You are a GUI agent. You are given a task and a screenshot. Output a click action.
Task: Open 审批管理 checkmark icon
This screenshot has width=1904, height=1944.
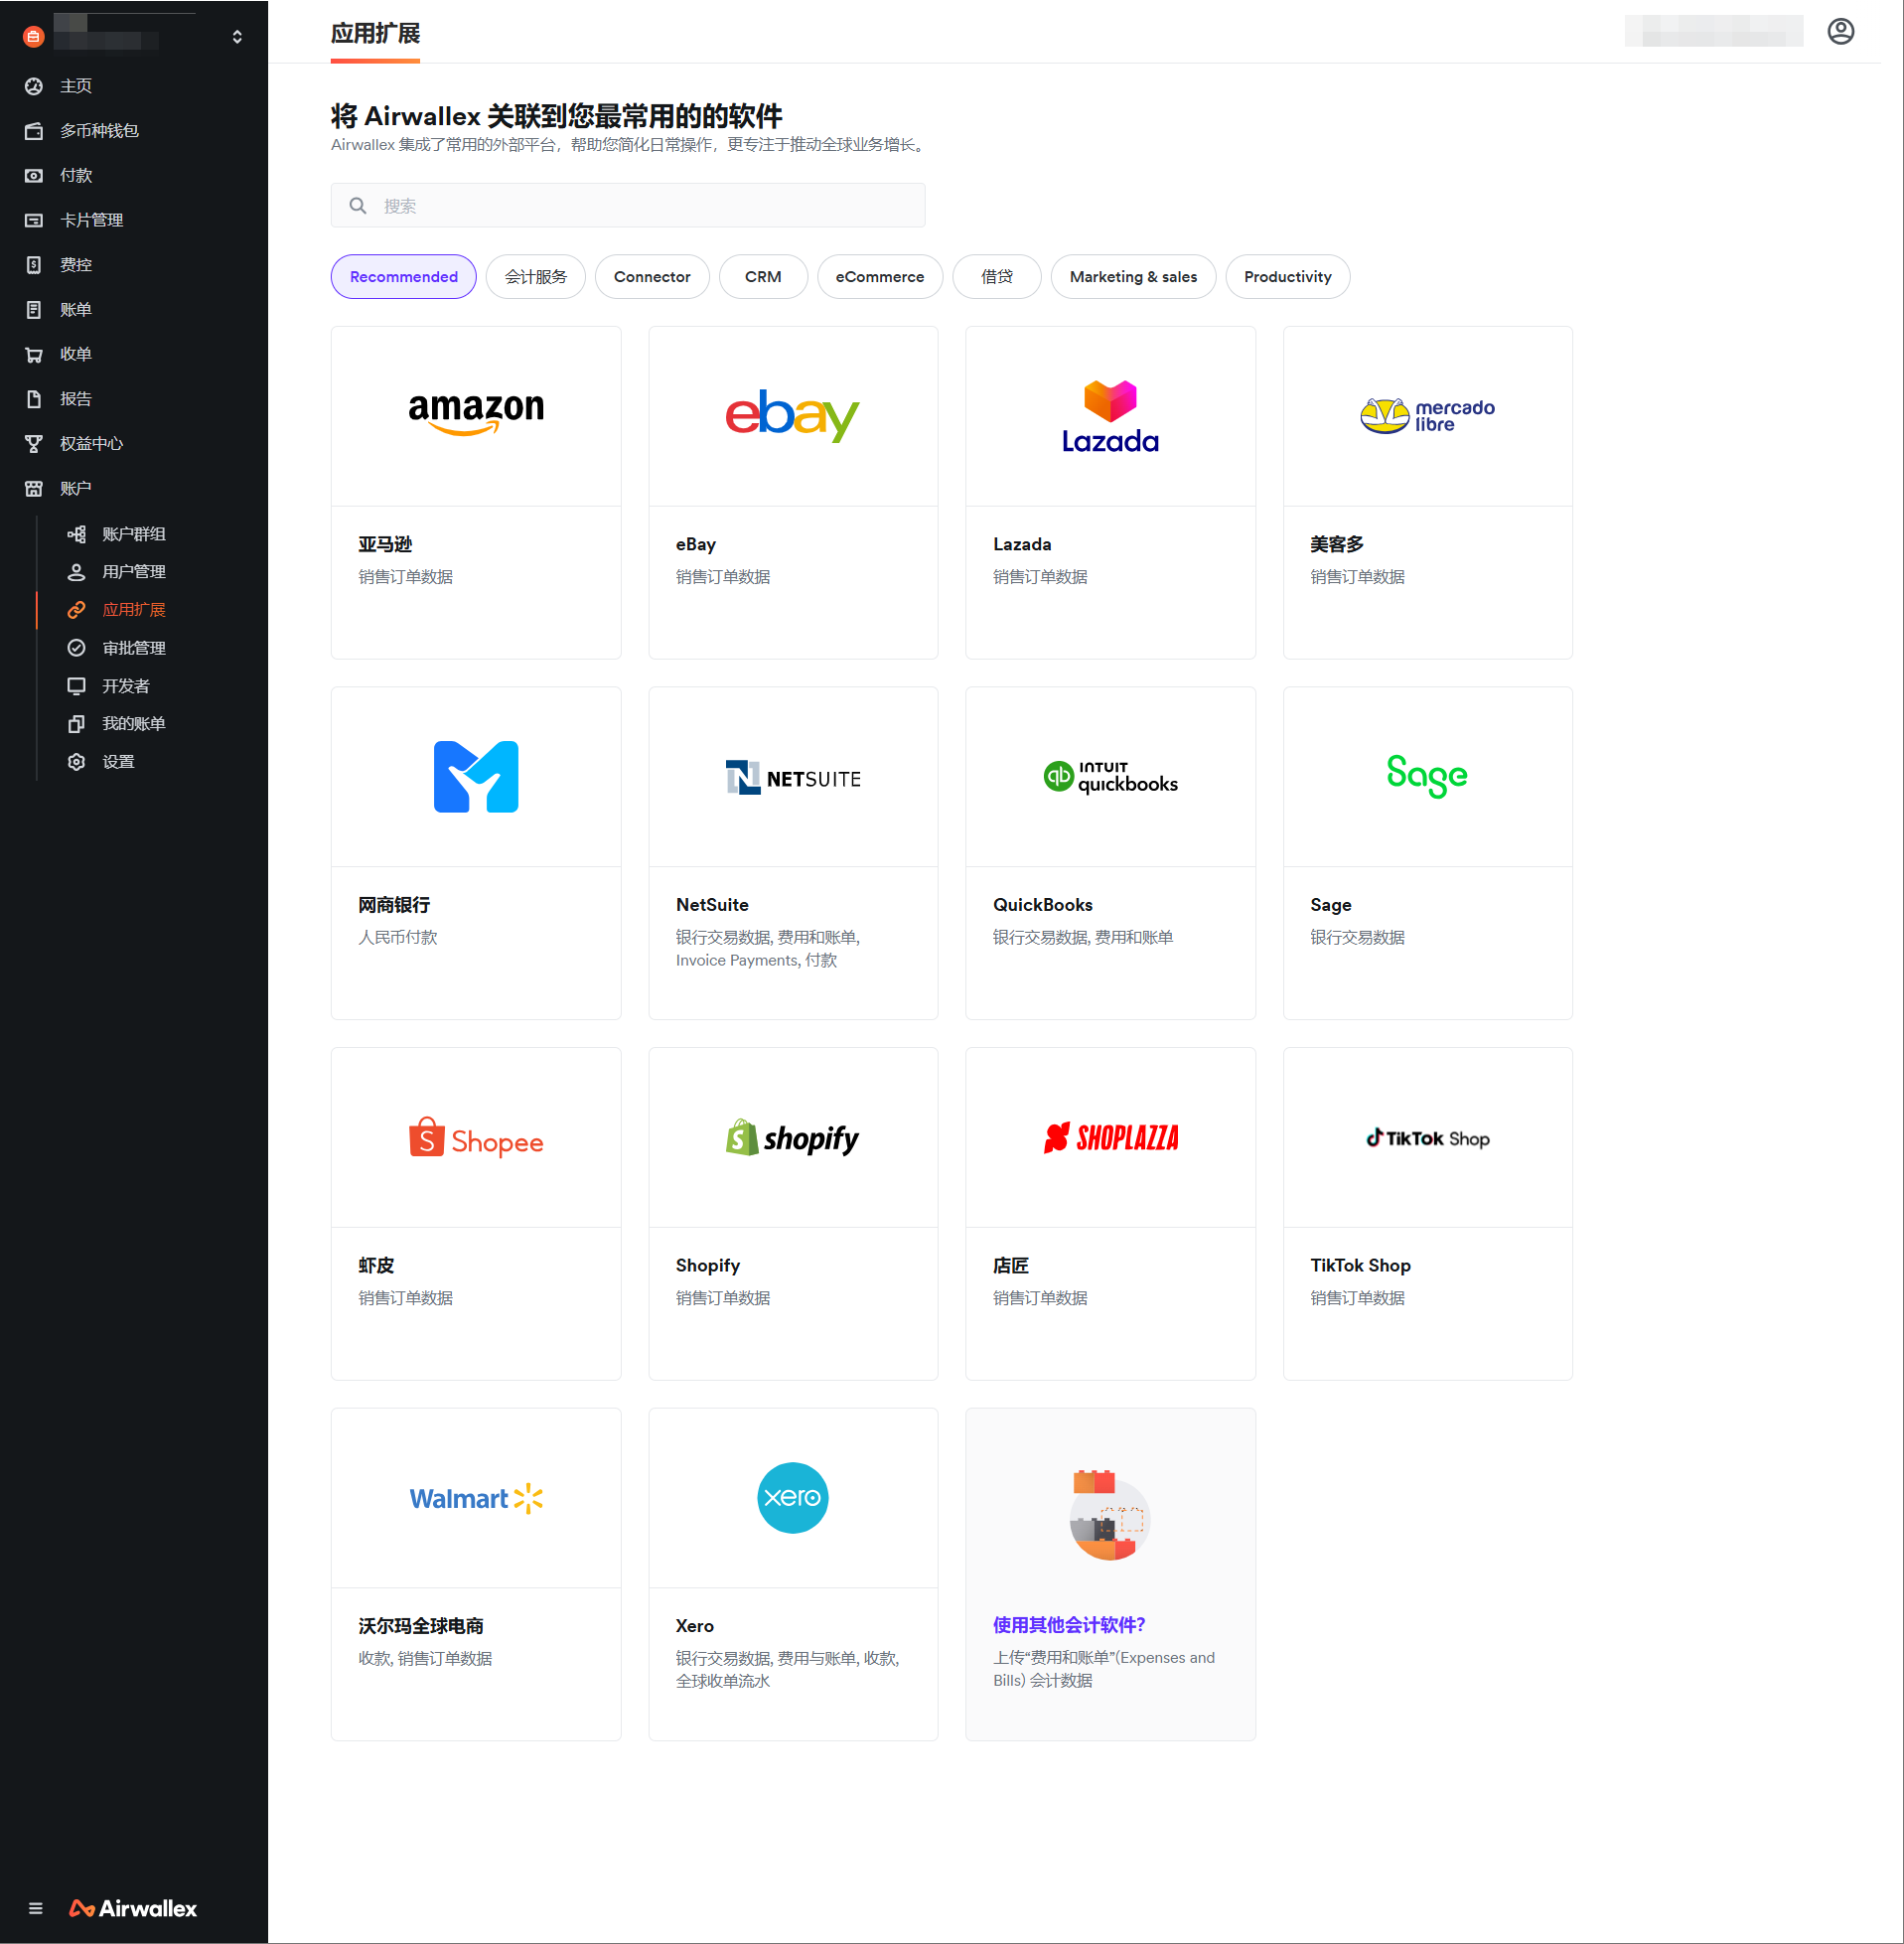pyautogui.click(x=76, y=648)
